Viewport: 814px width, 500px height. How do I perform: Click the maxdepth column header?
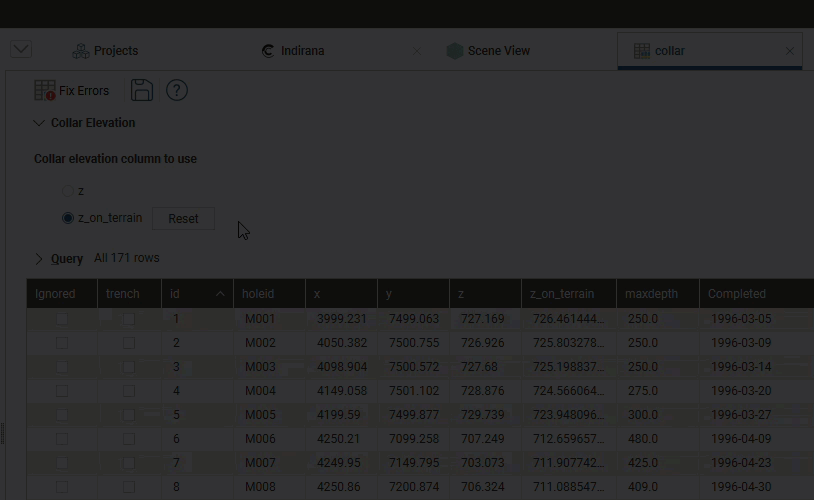pos(651,294)
